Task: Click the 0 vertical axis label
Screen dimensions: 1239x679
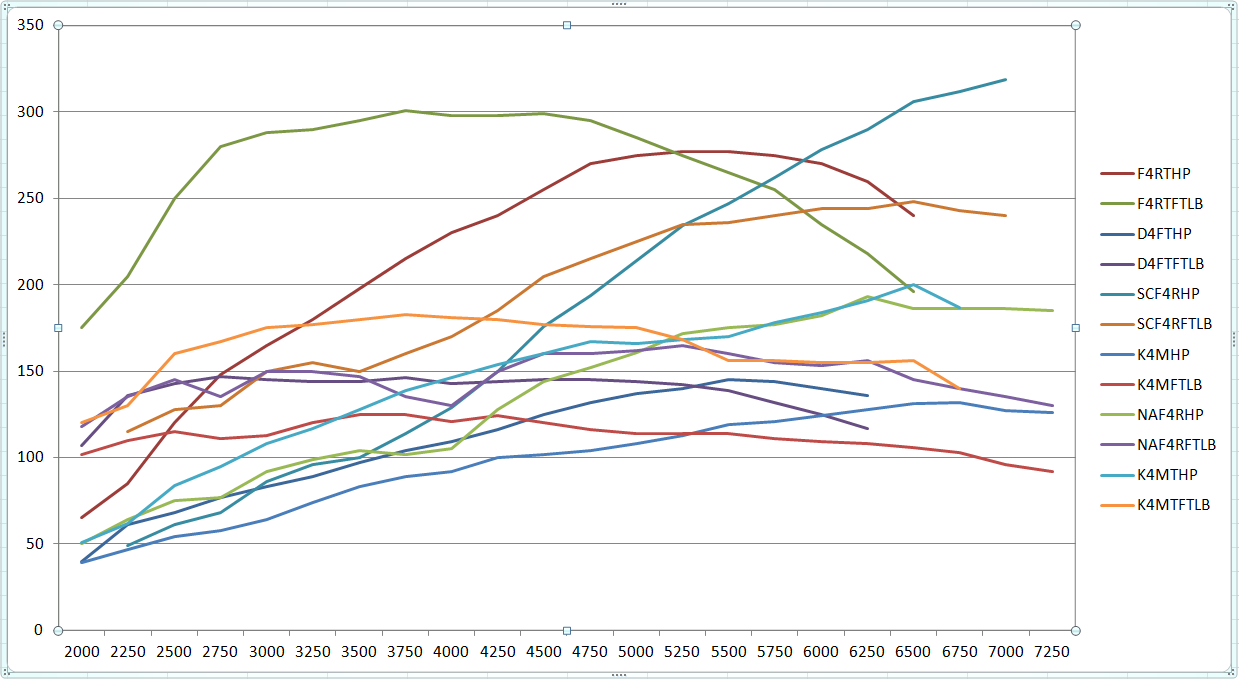Action: pyautogui.click(x=39, y=630)
